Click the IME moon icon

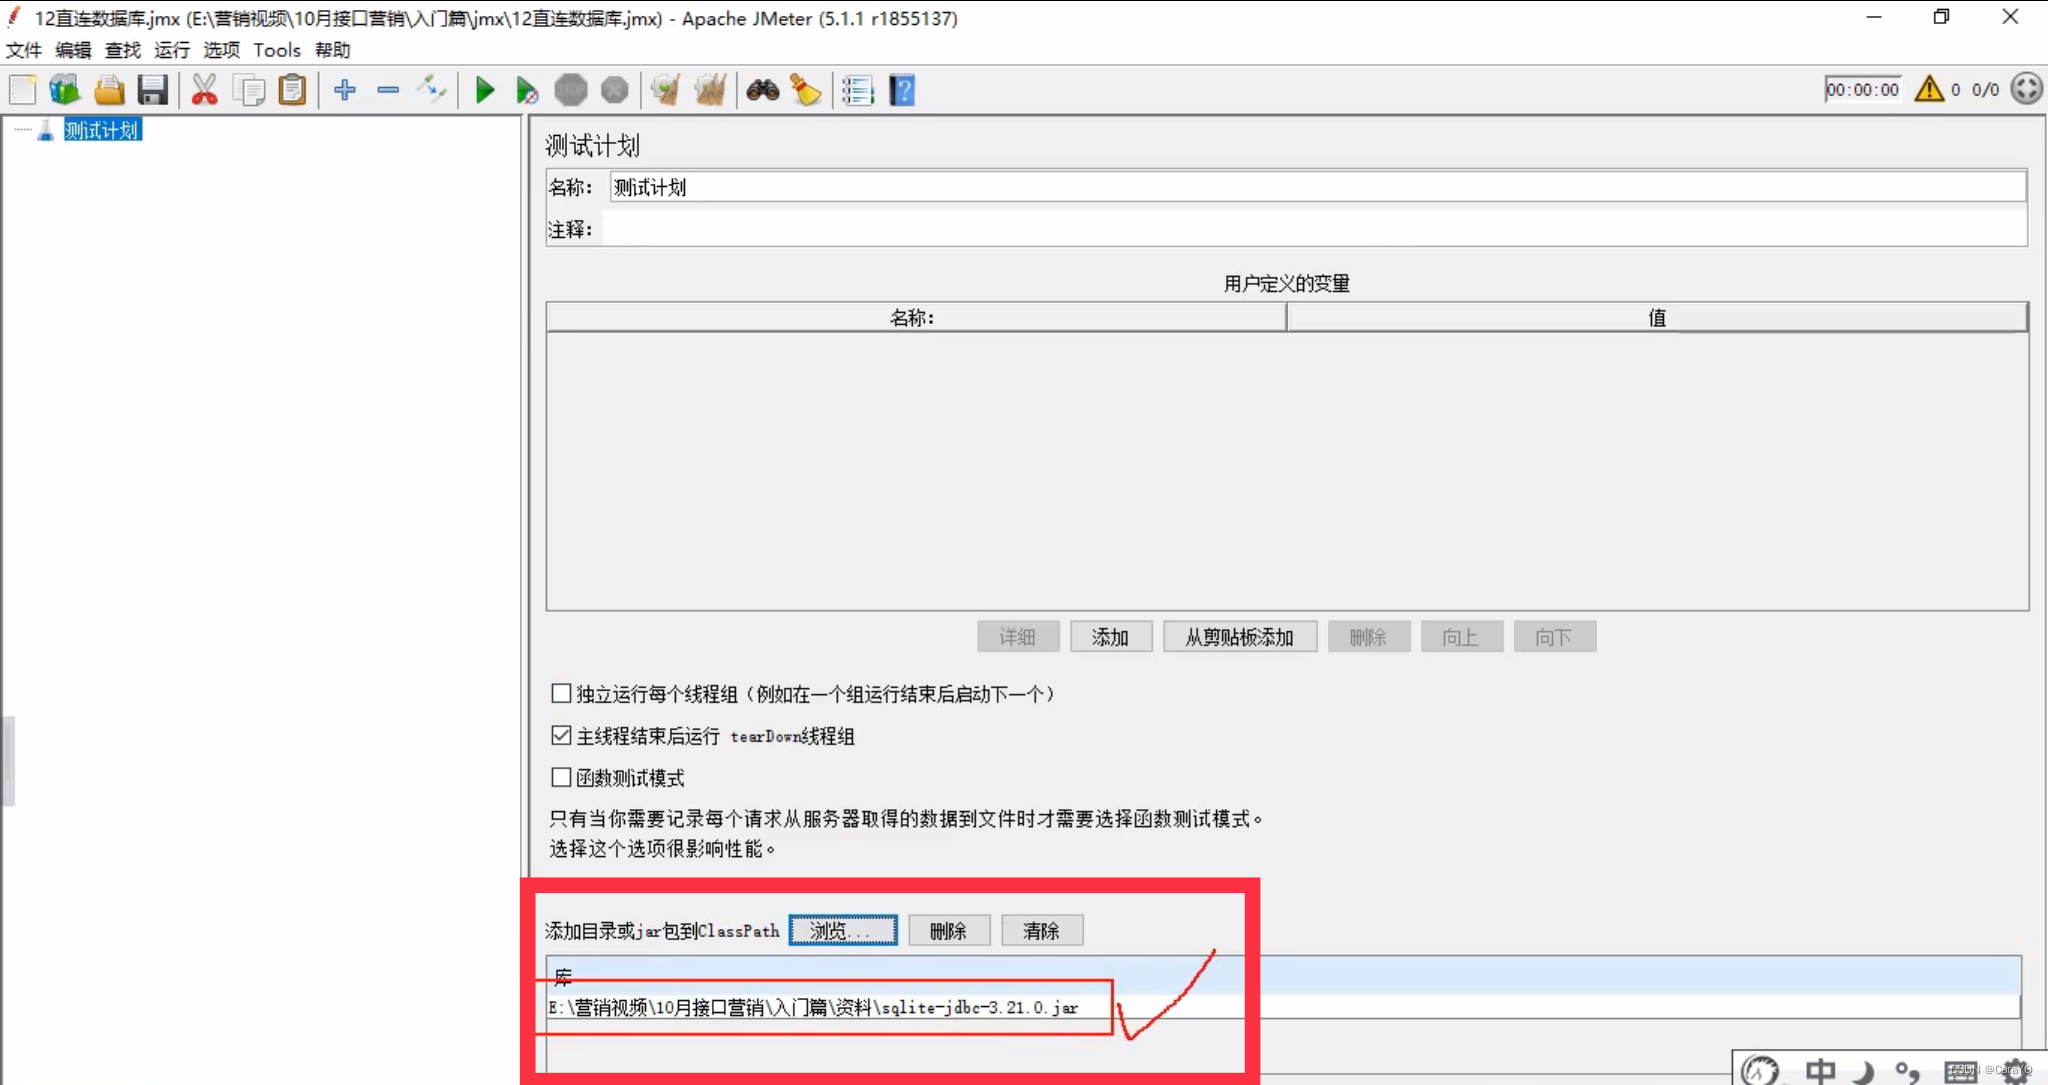tap(1863, 1072)
